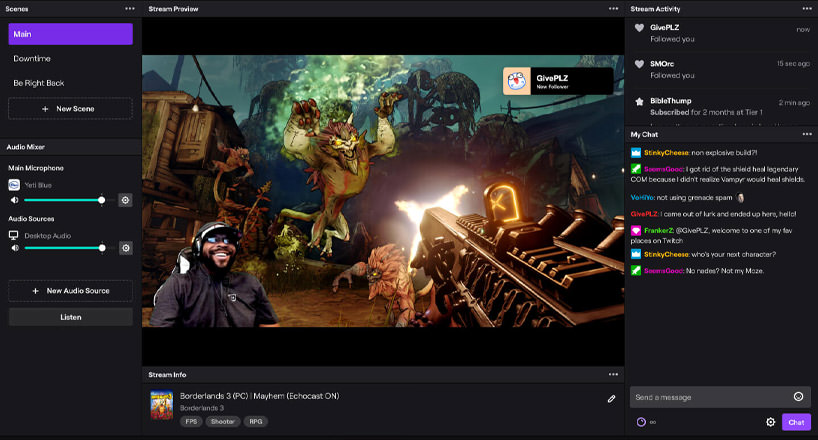Click the SMOrc follow heart icon

coord(639,64)
